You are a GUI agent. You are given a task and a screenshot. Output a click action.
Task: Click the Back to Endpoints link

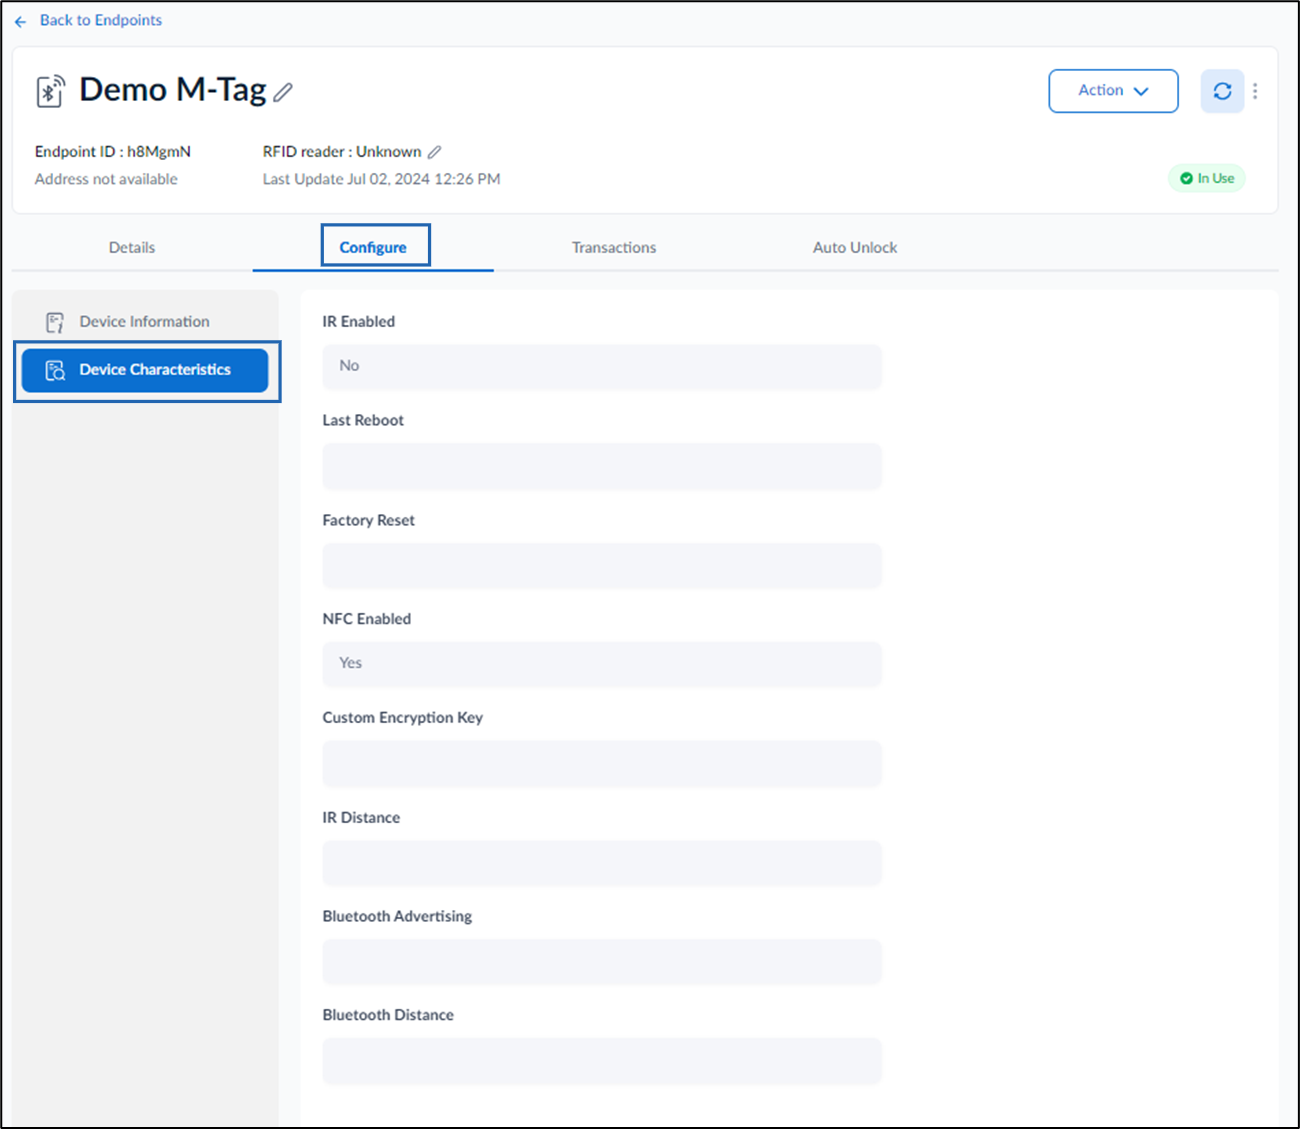100,20
